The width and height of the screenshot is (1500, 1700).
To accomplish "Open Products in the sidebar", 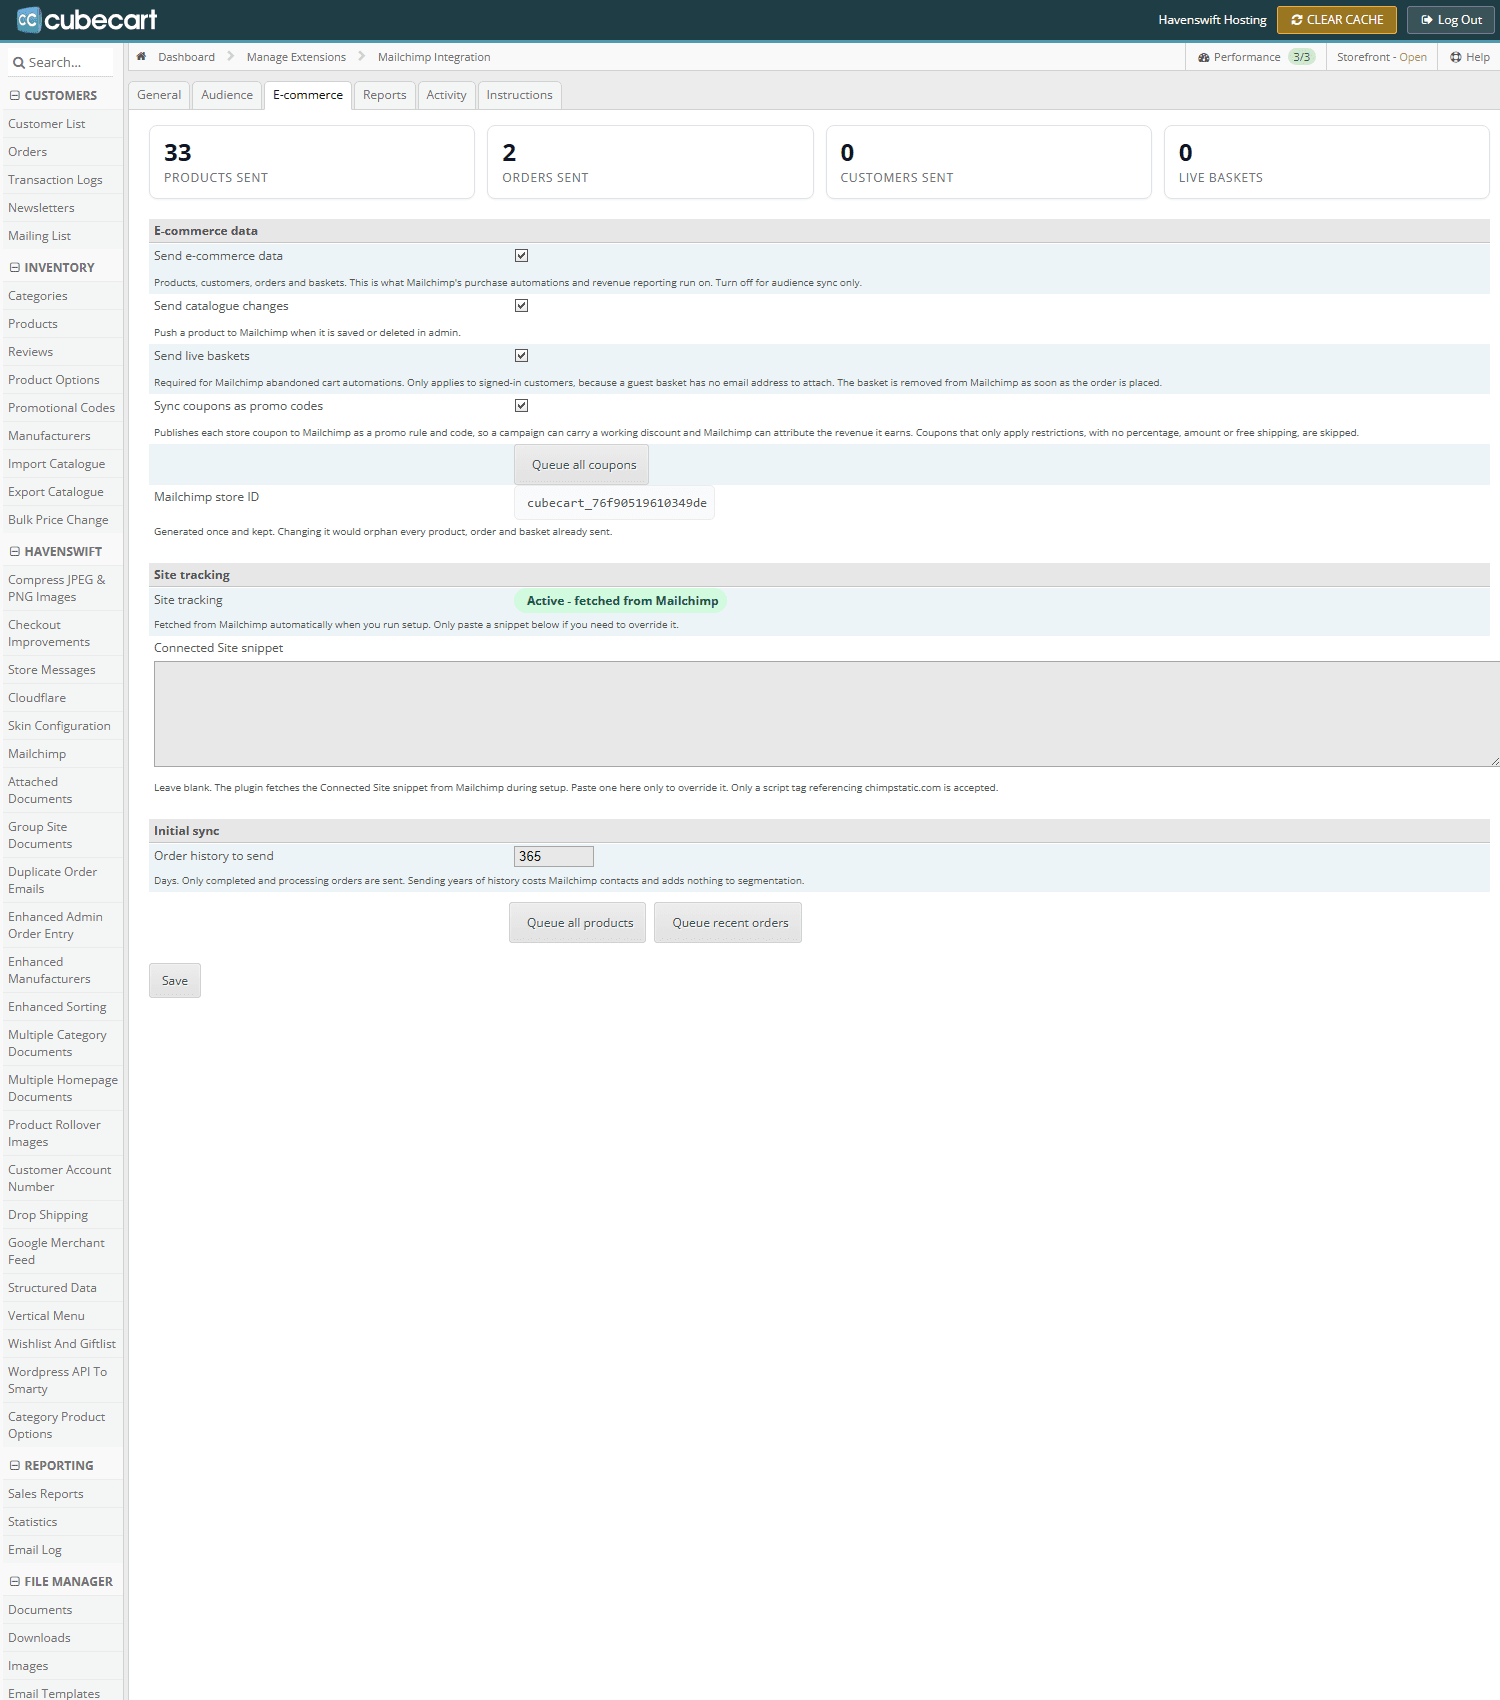I will tap(33, 324).
